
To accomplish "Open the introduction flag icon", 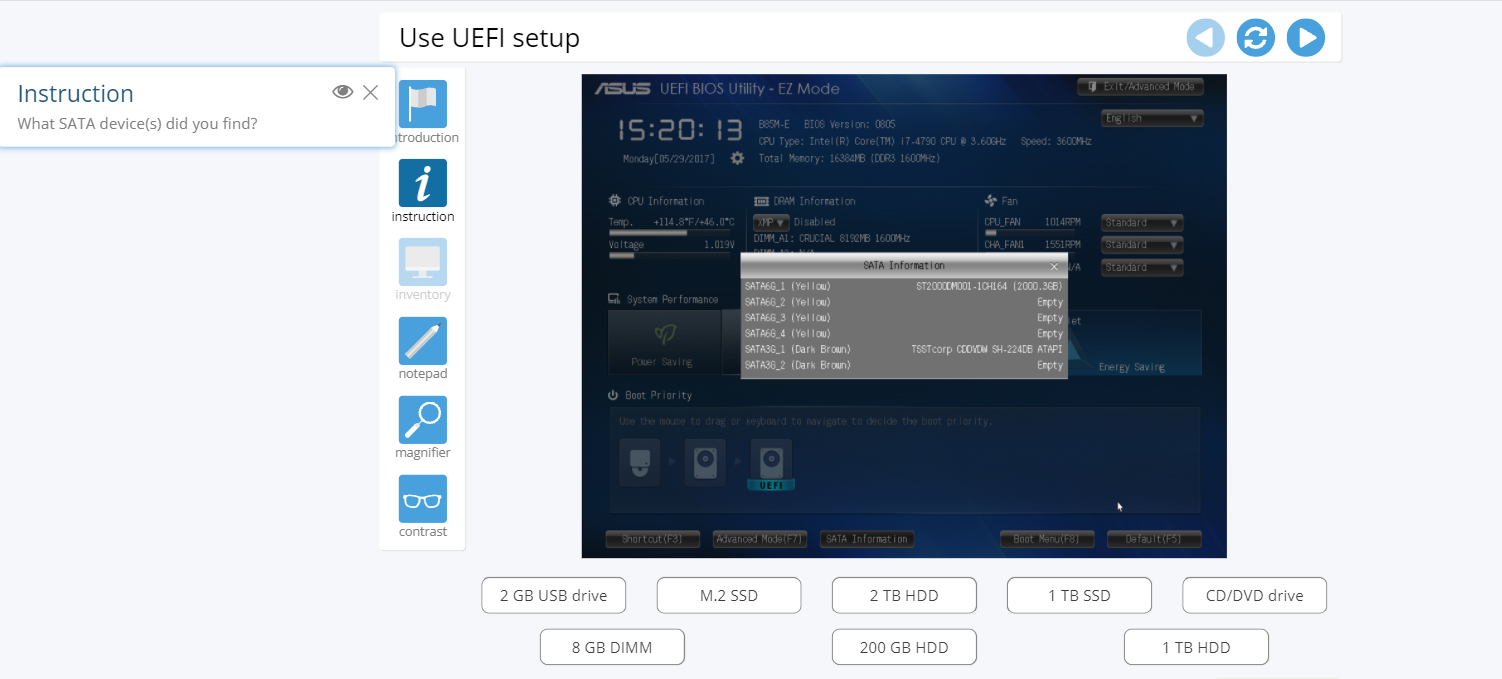I will click(x=423, y=104).
